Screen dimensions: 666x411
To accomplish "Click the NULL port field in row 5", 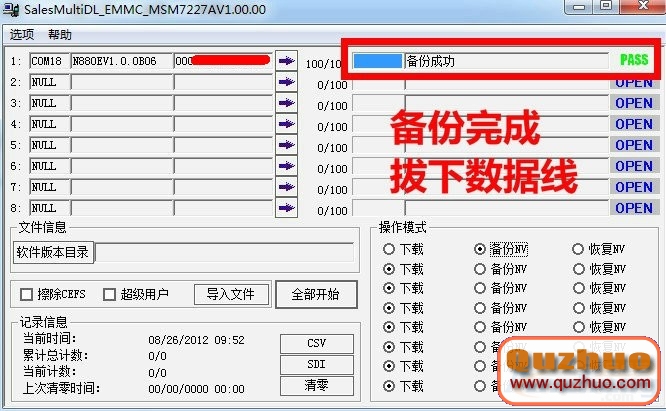I will click(50, 145).
